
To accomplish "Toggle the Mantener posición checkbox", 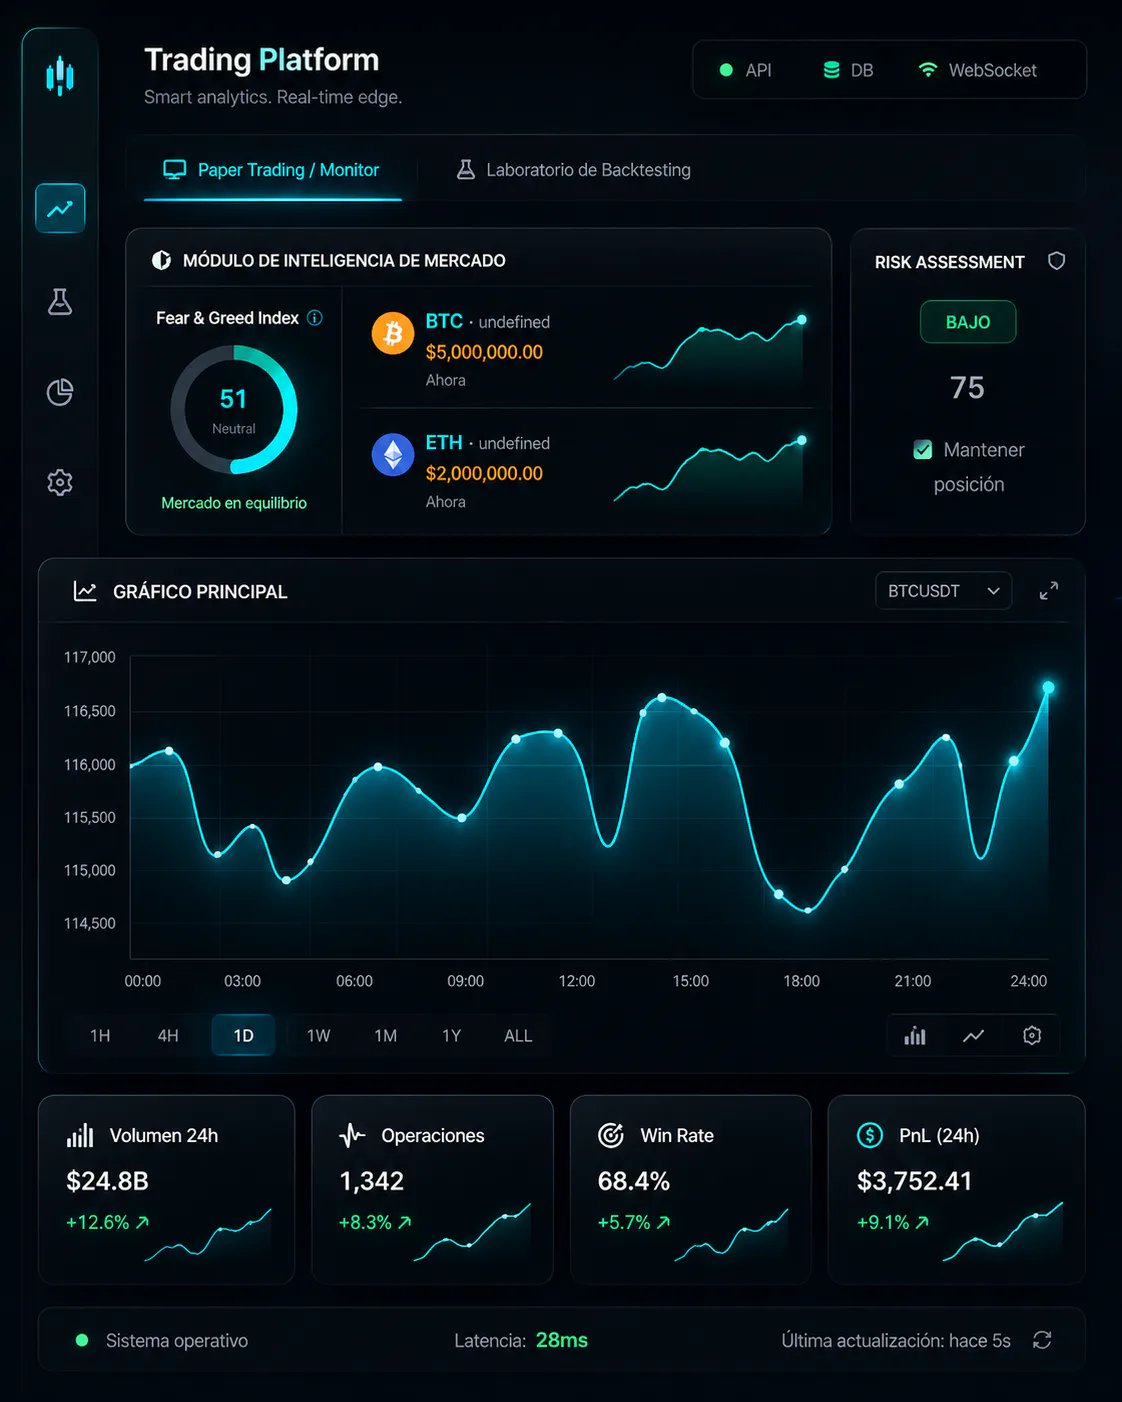I will click(923, 450).
